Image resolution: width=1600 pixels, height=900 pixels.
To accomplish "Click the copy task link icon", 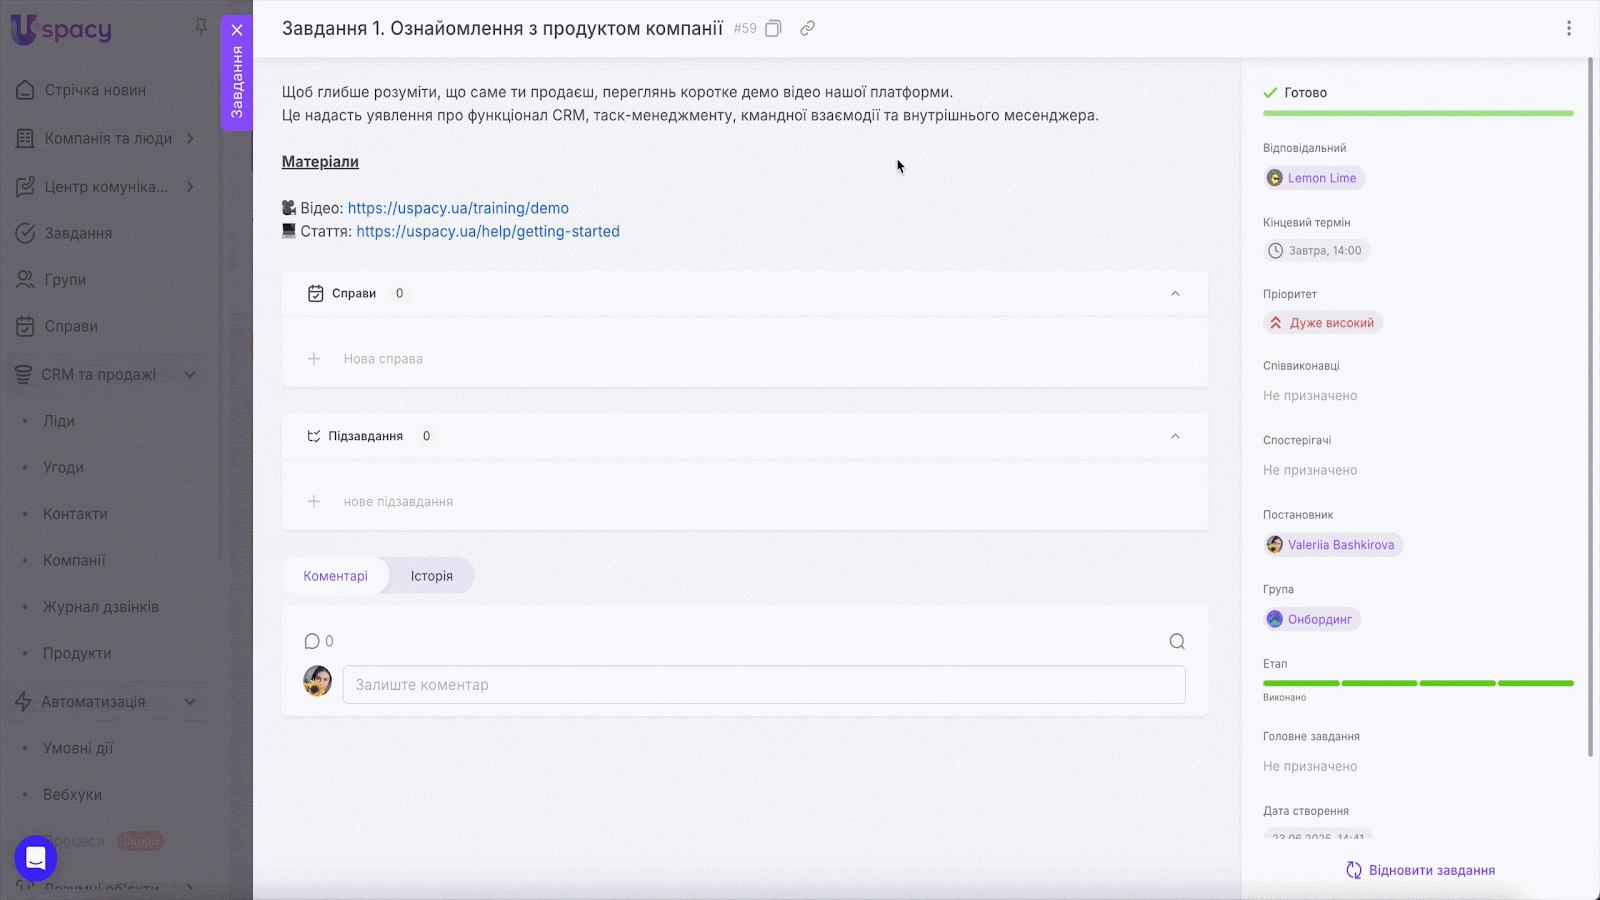I will click(807, 29).
